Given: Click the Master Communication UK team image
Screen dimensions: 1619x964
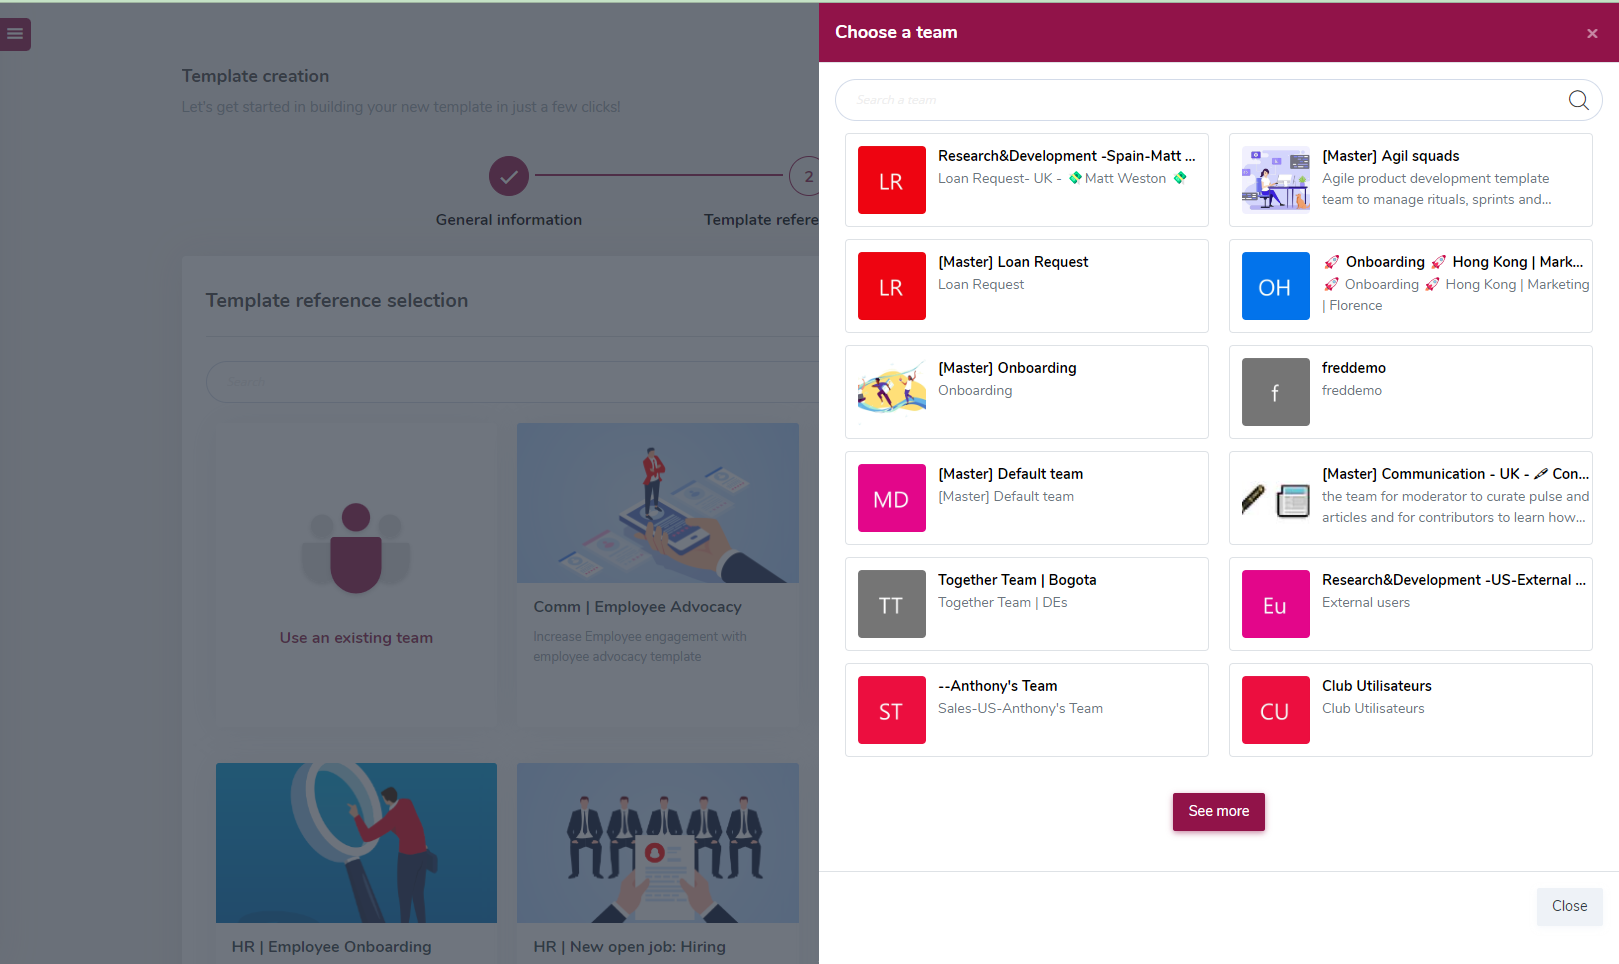Looking at the screenshot, I should (1275, 498).
